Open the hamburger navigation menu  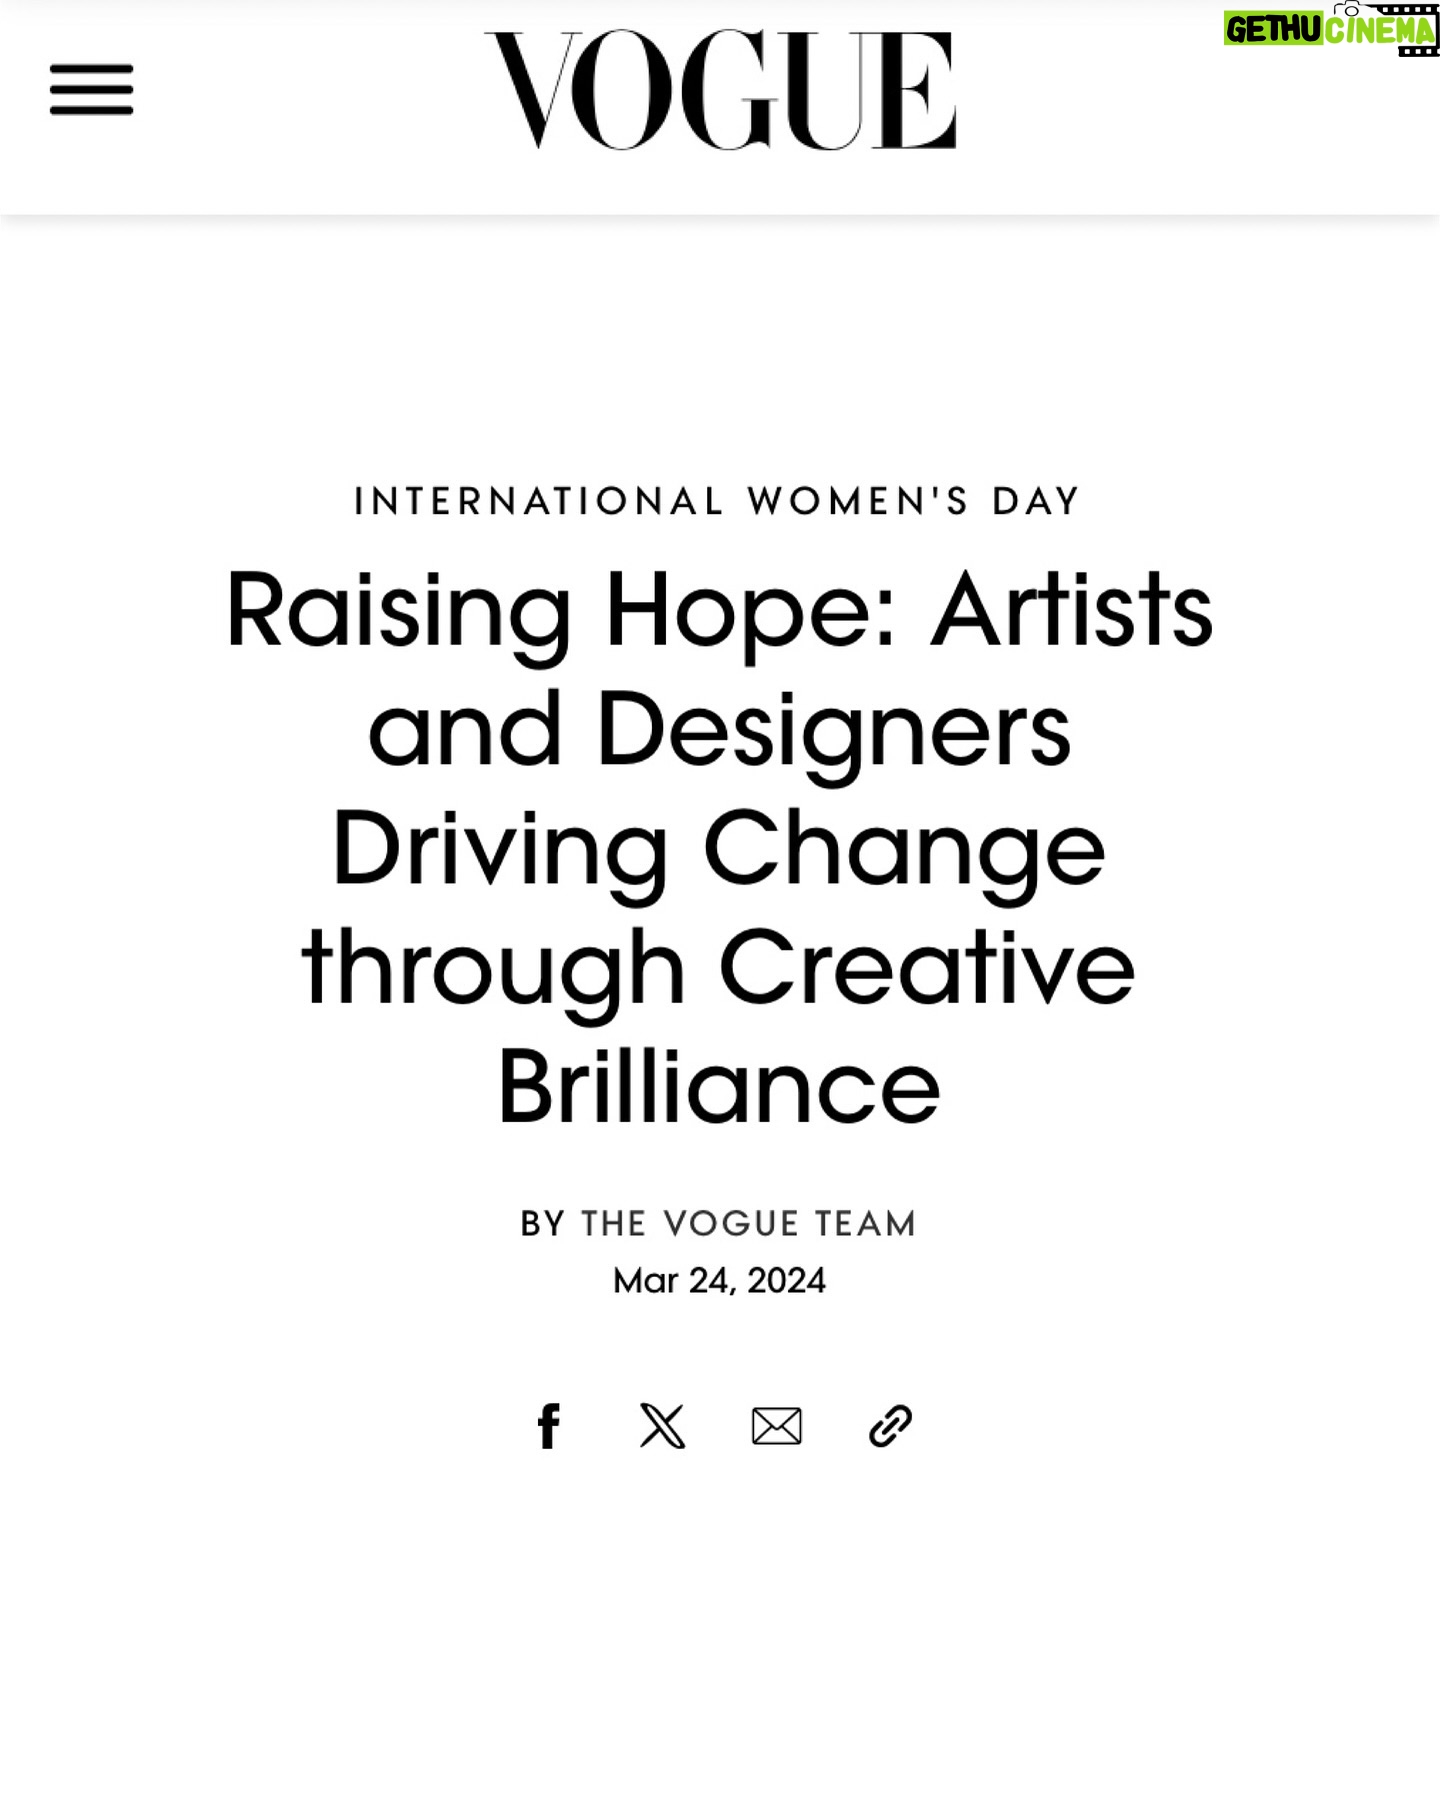[x=91, y=90]
